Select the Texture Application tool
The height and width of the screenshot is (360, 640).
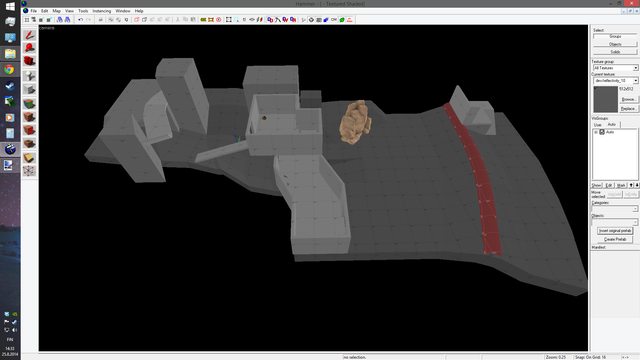click(29, 104)
